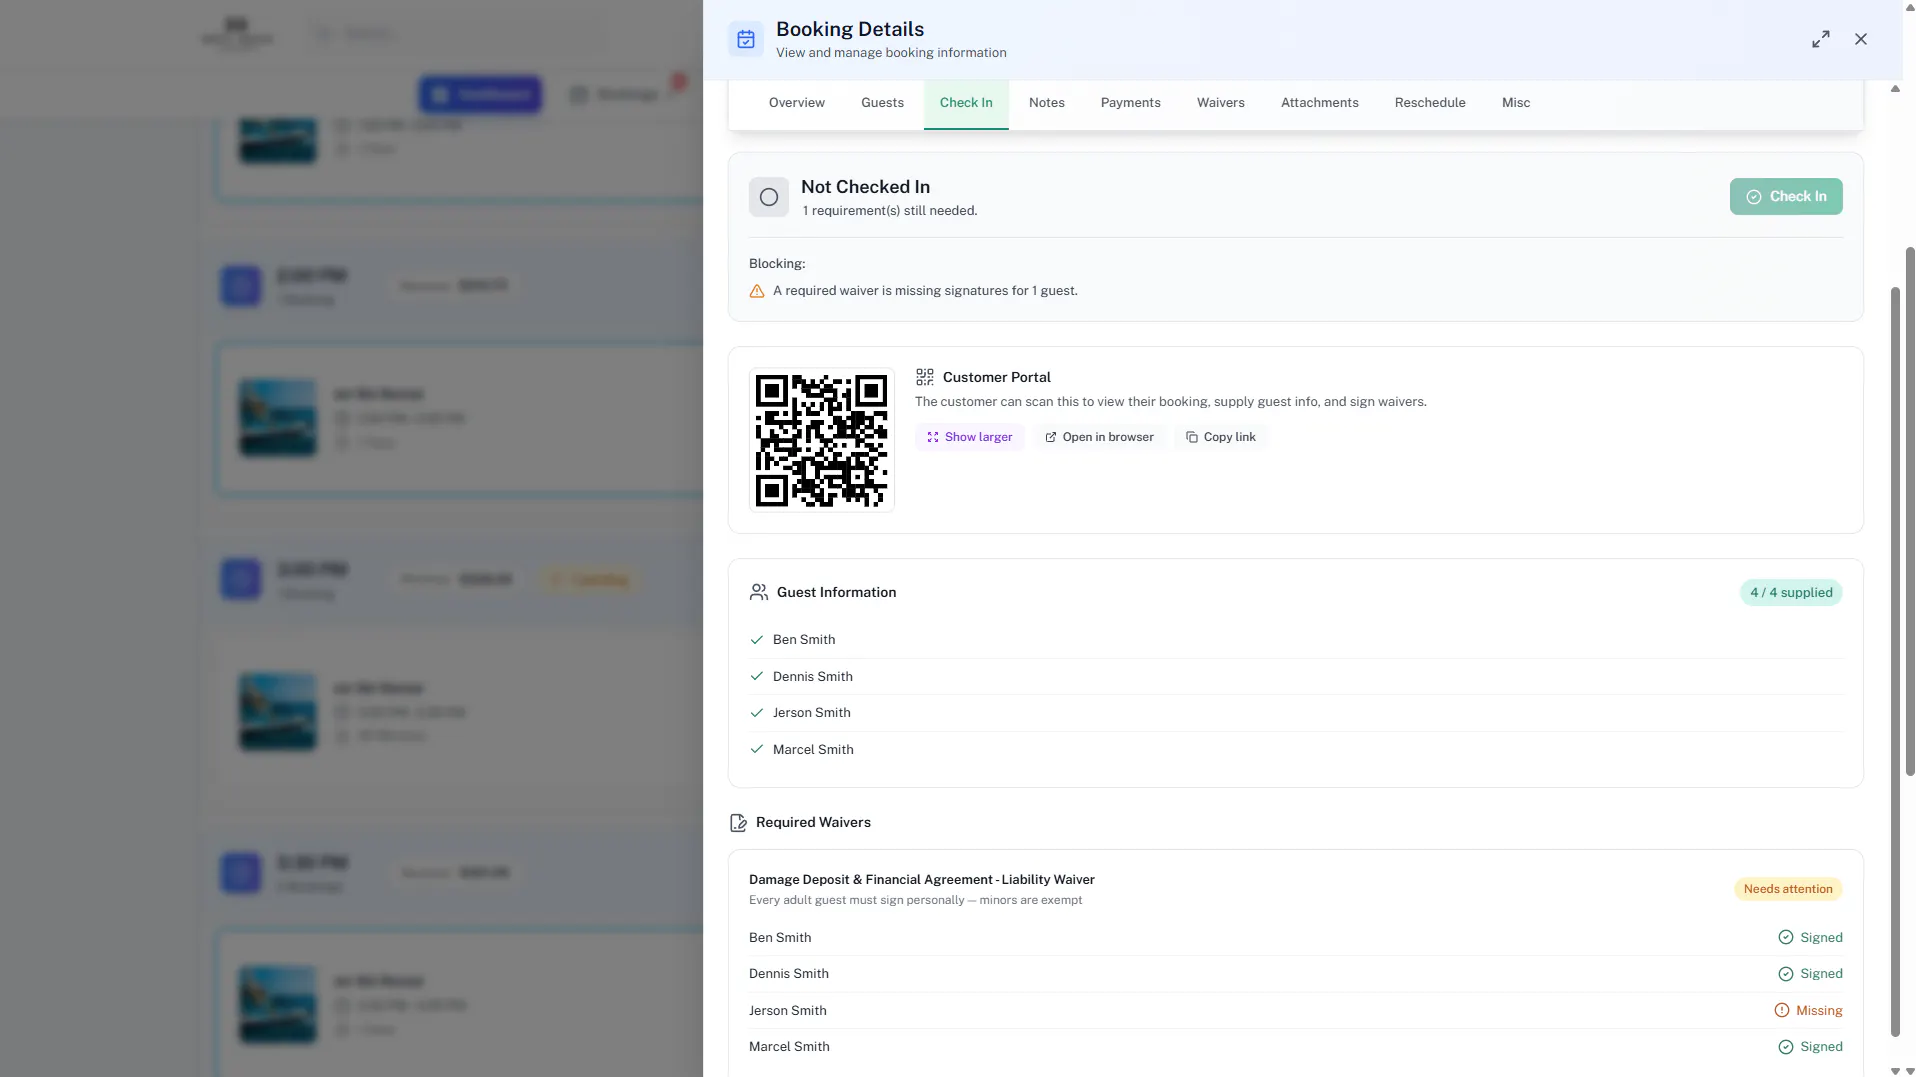
Task: Go to the Notes tab
Action: click(x=1046, y=103)
